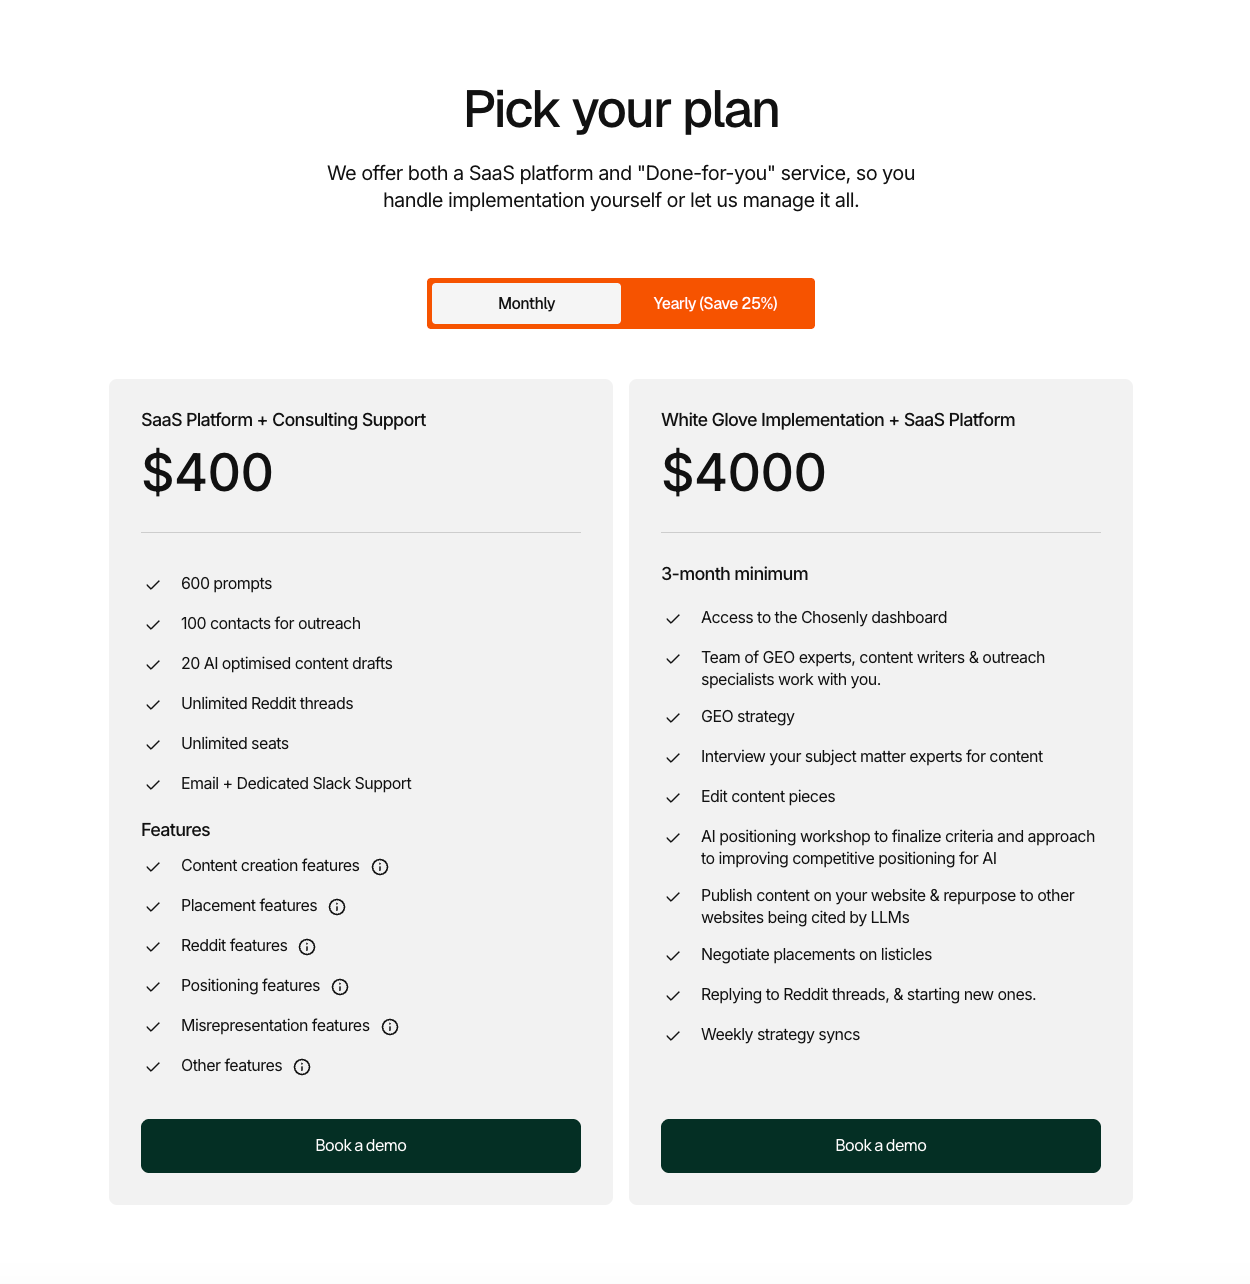Click checkmark beside Weekly strategy syncs

[x=673, y=1036]
